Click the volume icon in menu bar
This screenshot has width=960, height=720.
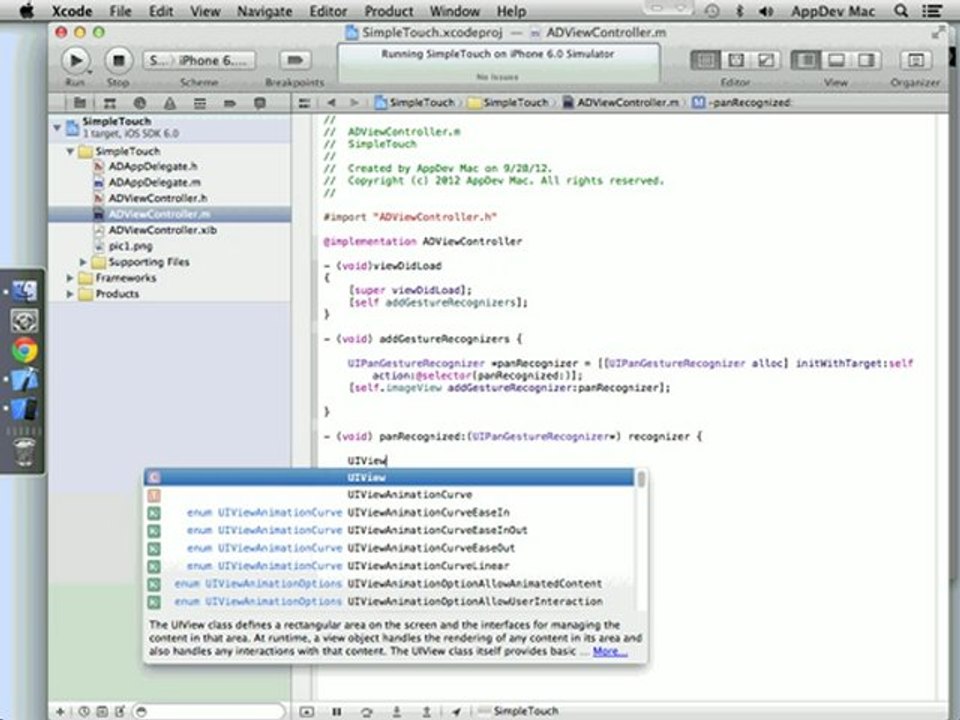tap(765, 11)
